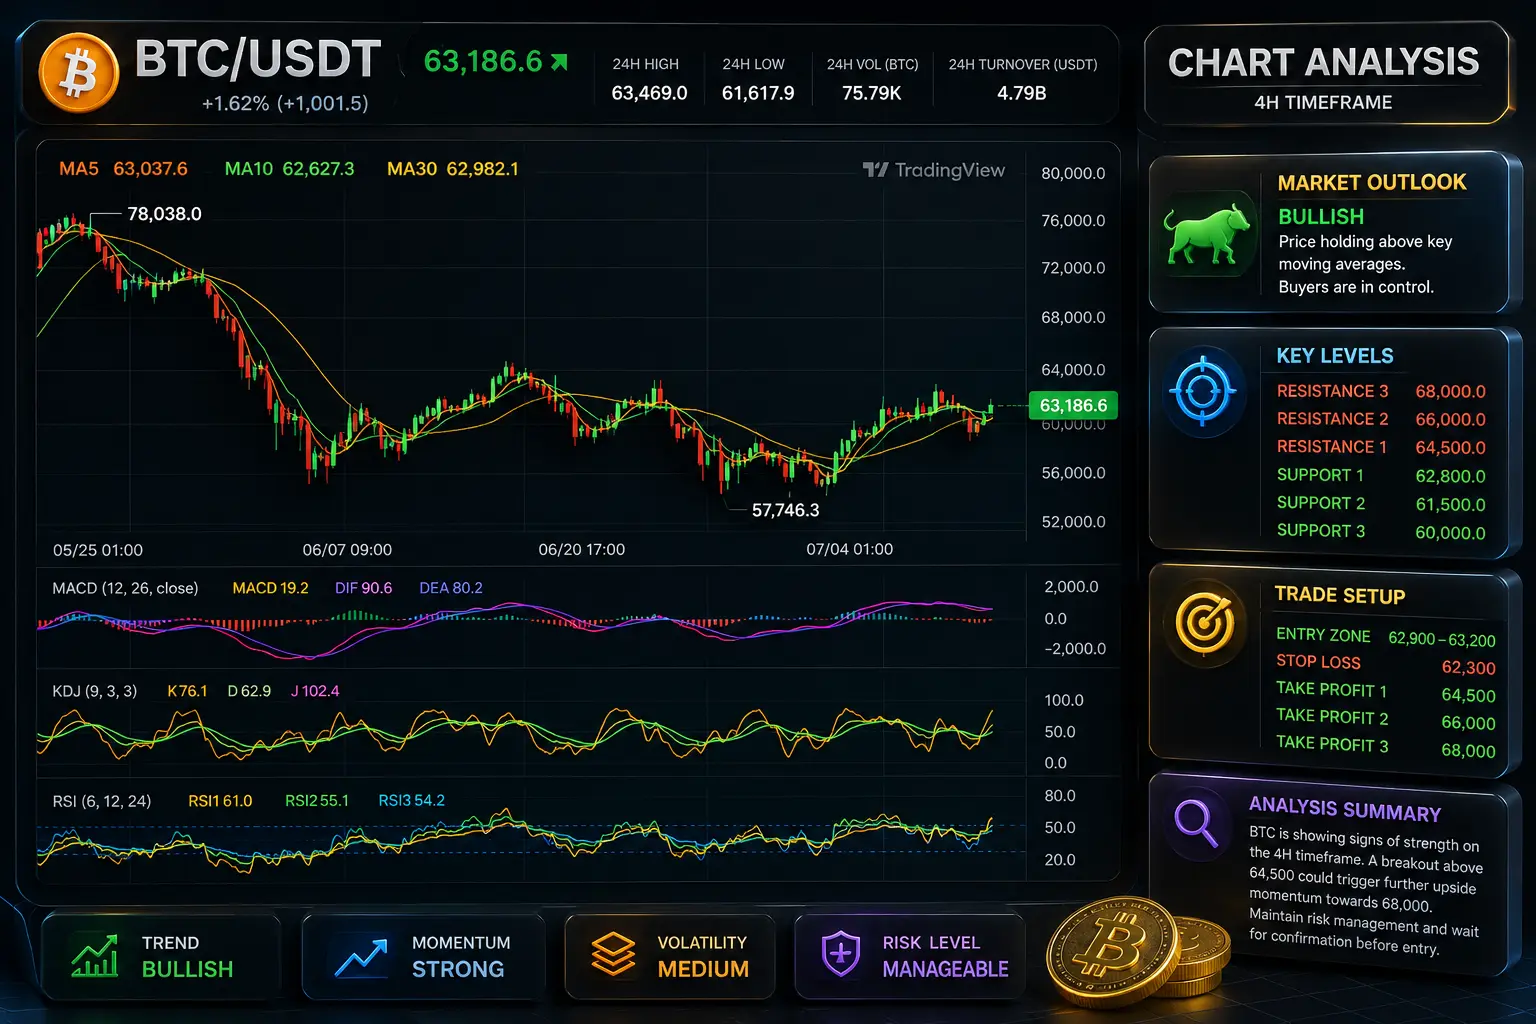Select the Momentum Strong card
Image resolution: width=1536 pixels, height=1024 pixels.
(423, 956)
